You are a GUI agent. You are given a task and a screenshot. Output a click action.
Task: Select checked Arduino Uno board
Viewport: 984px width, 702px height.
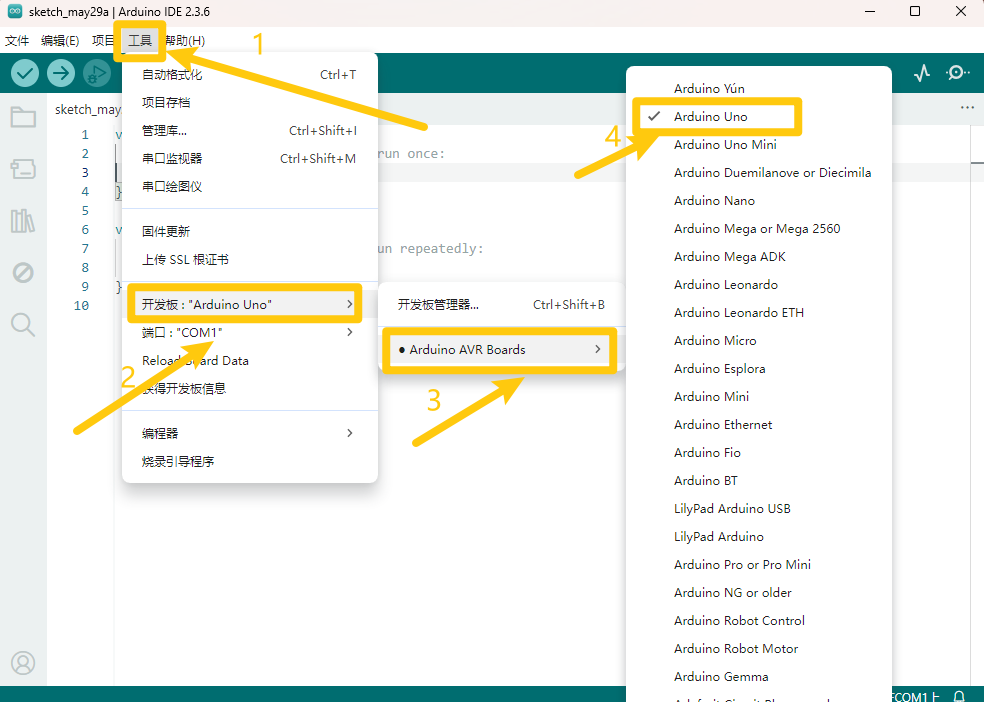coord(758,117)
